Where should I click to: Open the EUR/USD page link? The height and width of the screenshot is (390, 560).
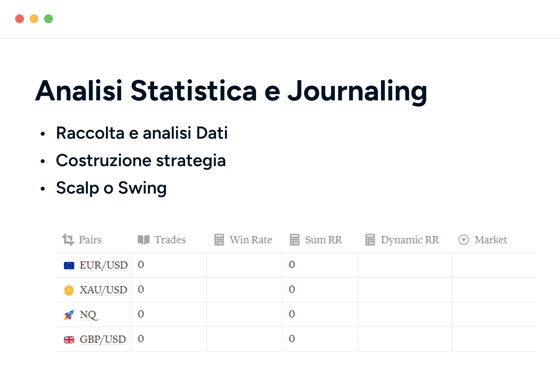pyautogui.click(x=104, y=265)
